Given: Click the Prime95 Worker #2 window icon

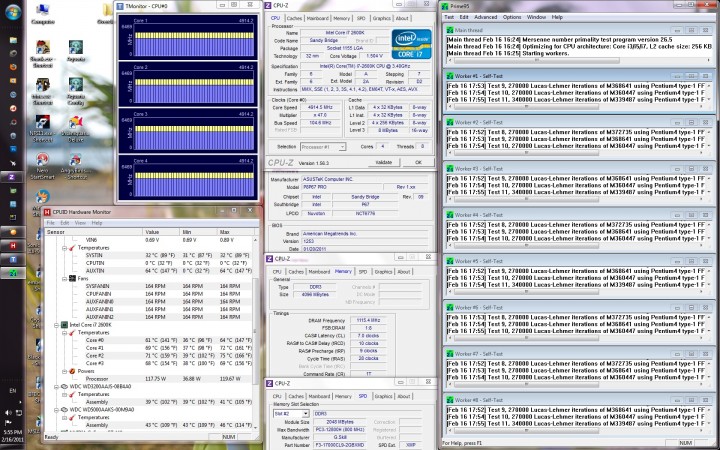Looking at the screenshot, I should (450, 122).
